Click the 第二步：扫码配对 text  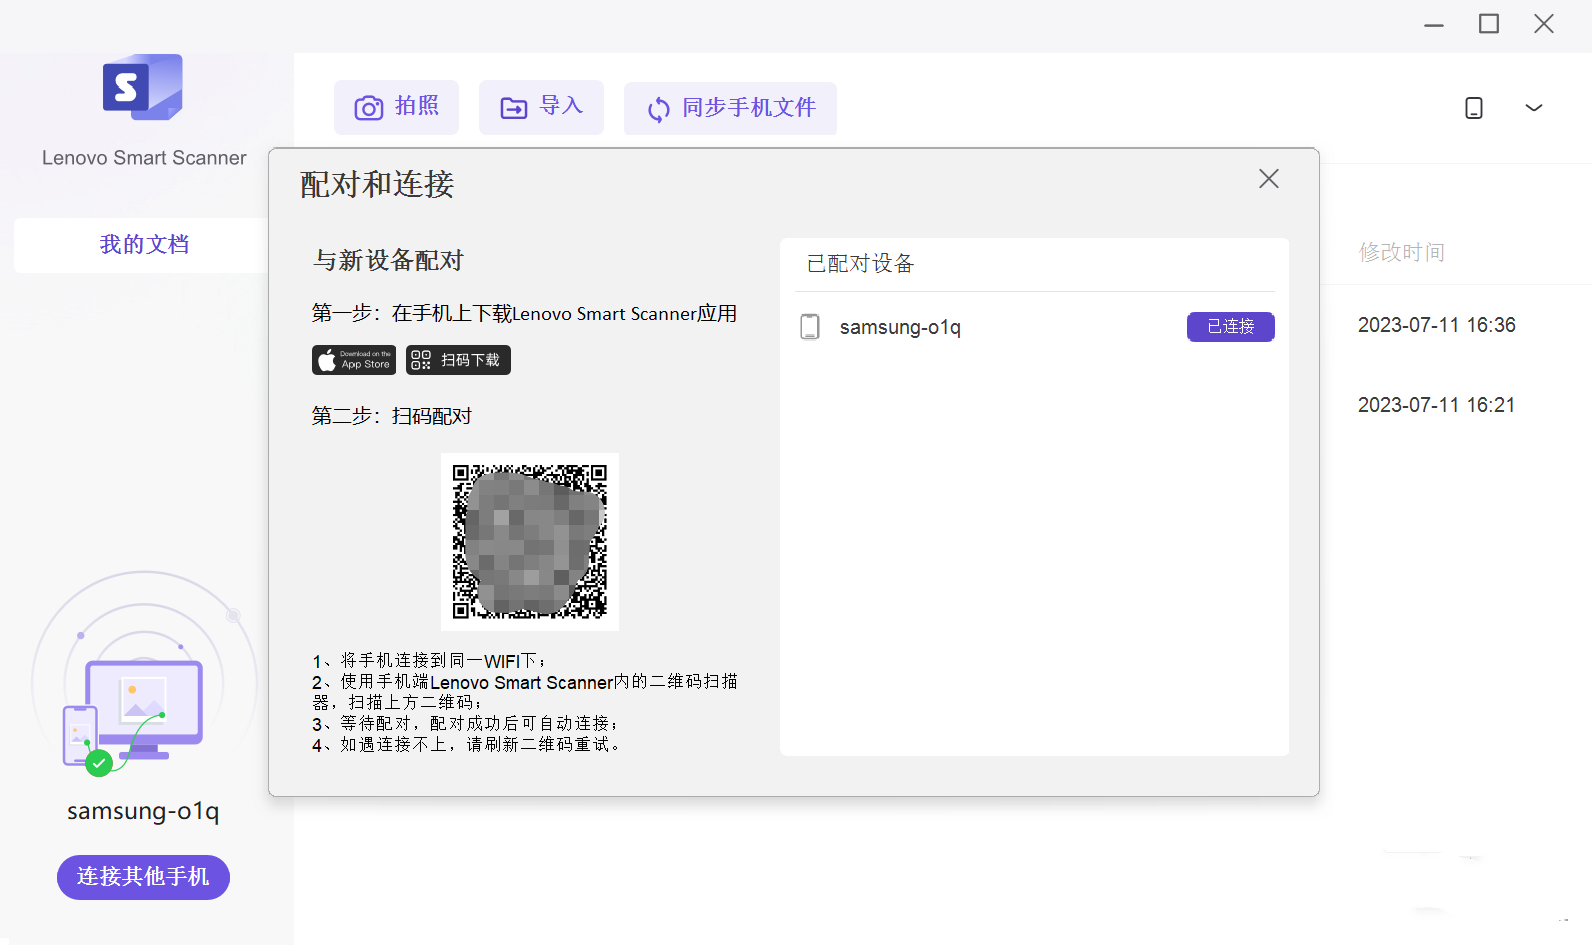point(391,416)
